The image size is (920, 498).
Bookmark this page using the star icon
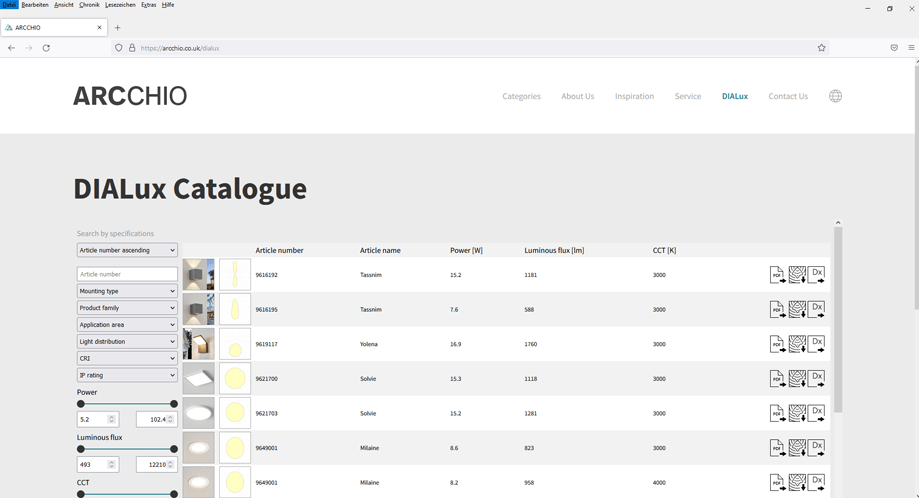click(x=822, y=48)
